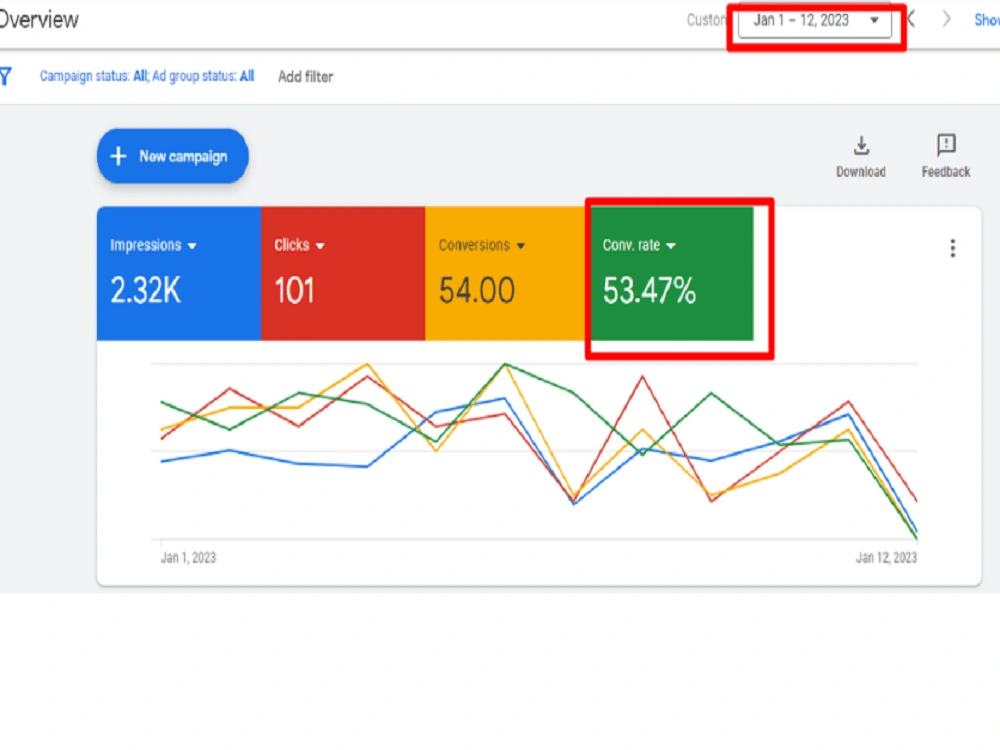1000x750 pixels.
Task: Click the New campaign button
Action: [x=172, y=156]
